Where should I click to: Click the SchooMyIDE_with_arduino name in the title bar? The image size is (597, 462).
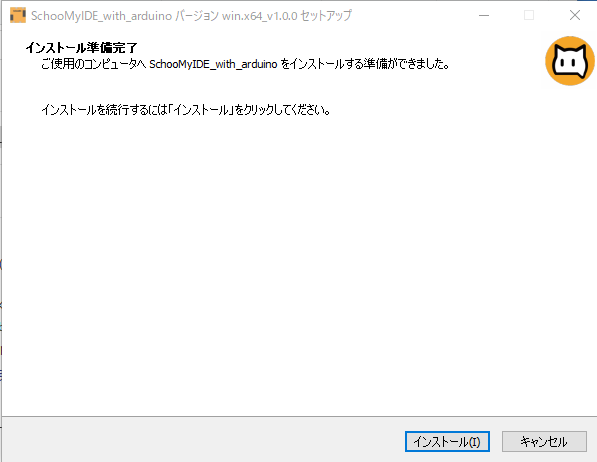click(102, 16)
